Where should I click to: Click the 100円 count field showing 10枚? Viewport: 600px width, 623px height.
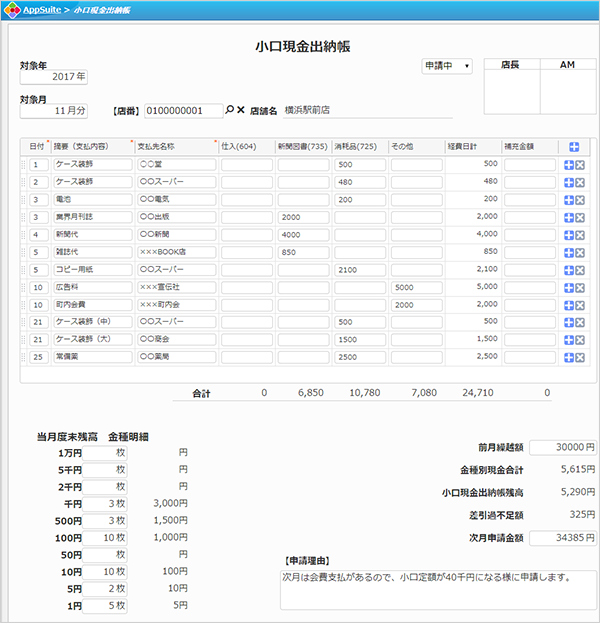click(105, 538)
